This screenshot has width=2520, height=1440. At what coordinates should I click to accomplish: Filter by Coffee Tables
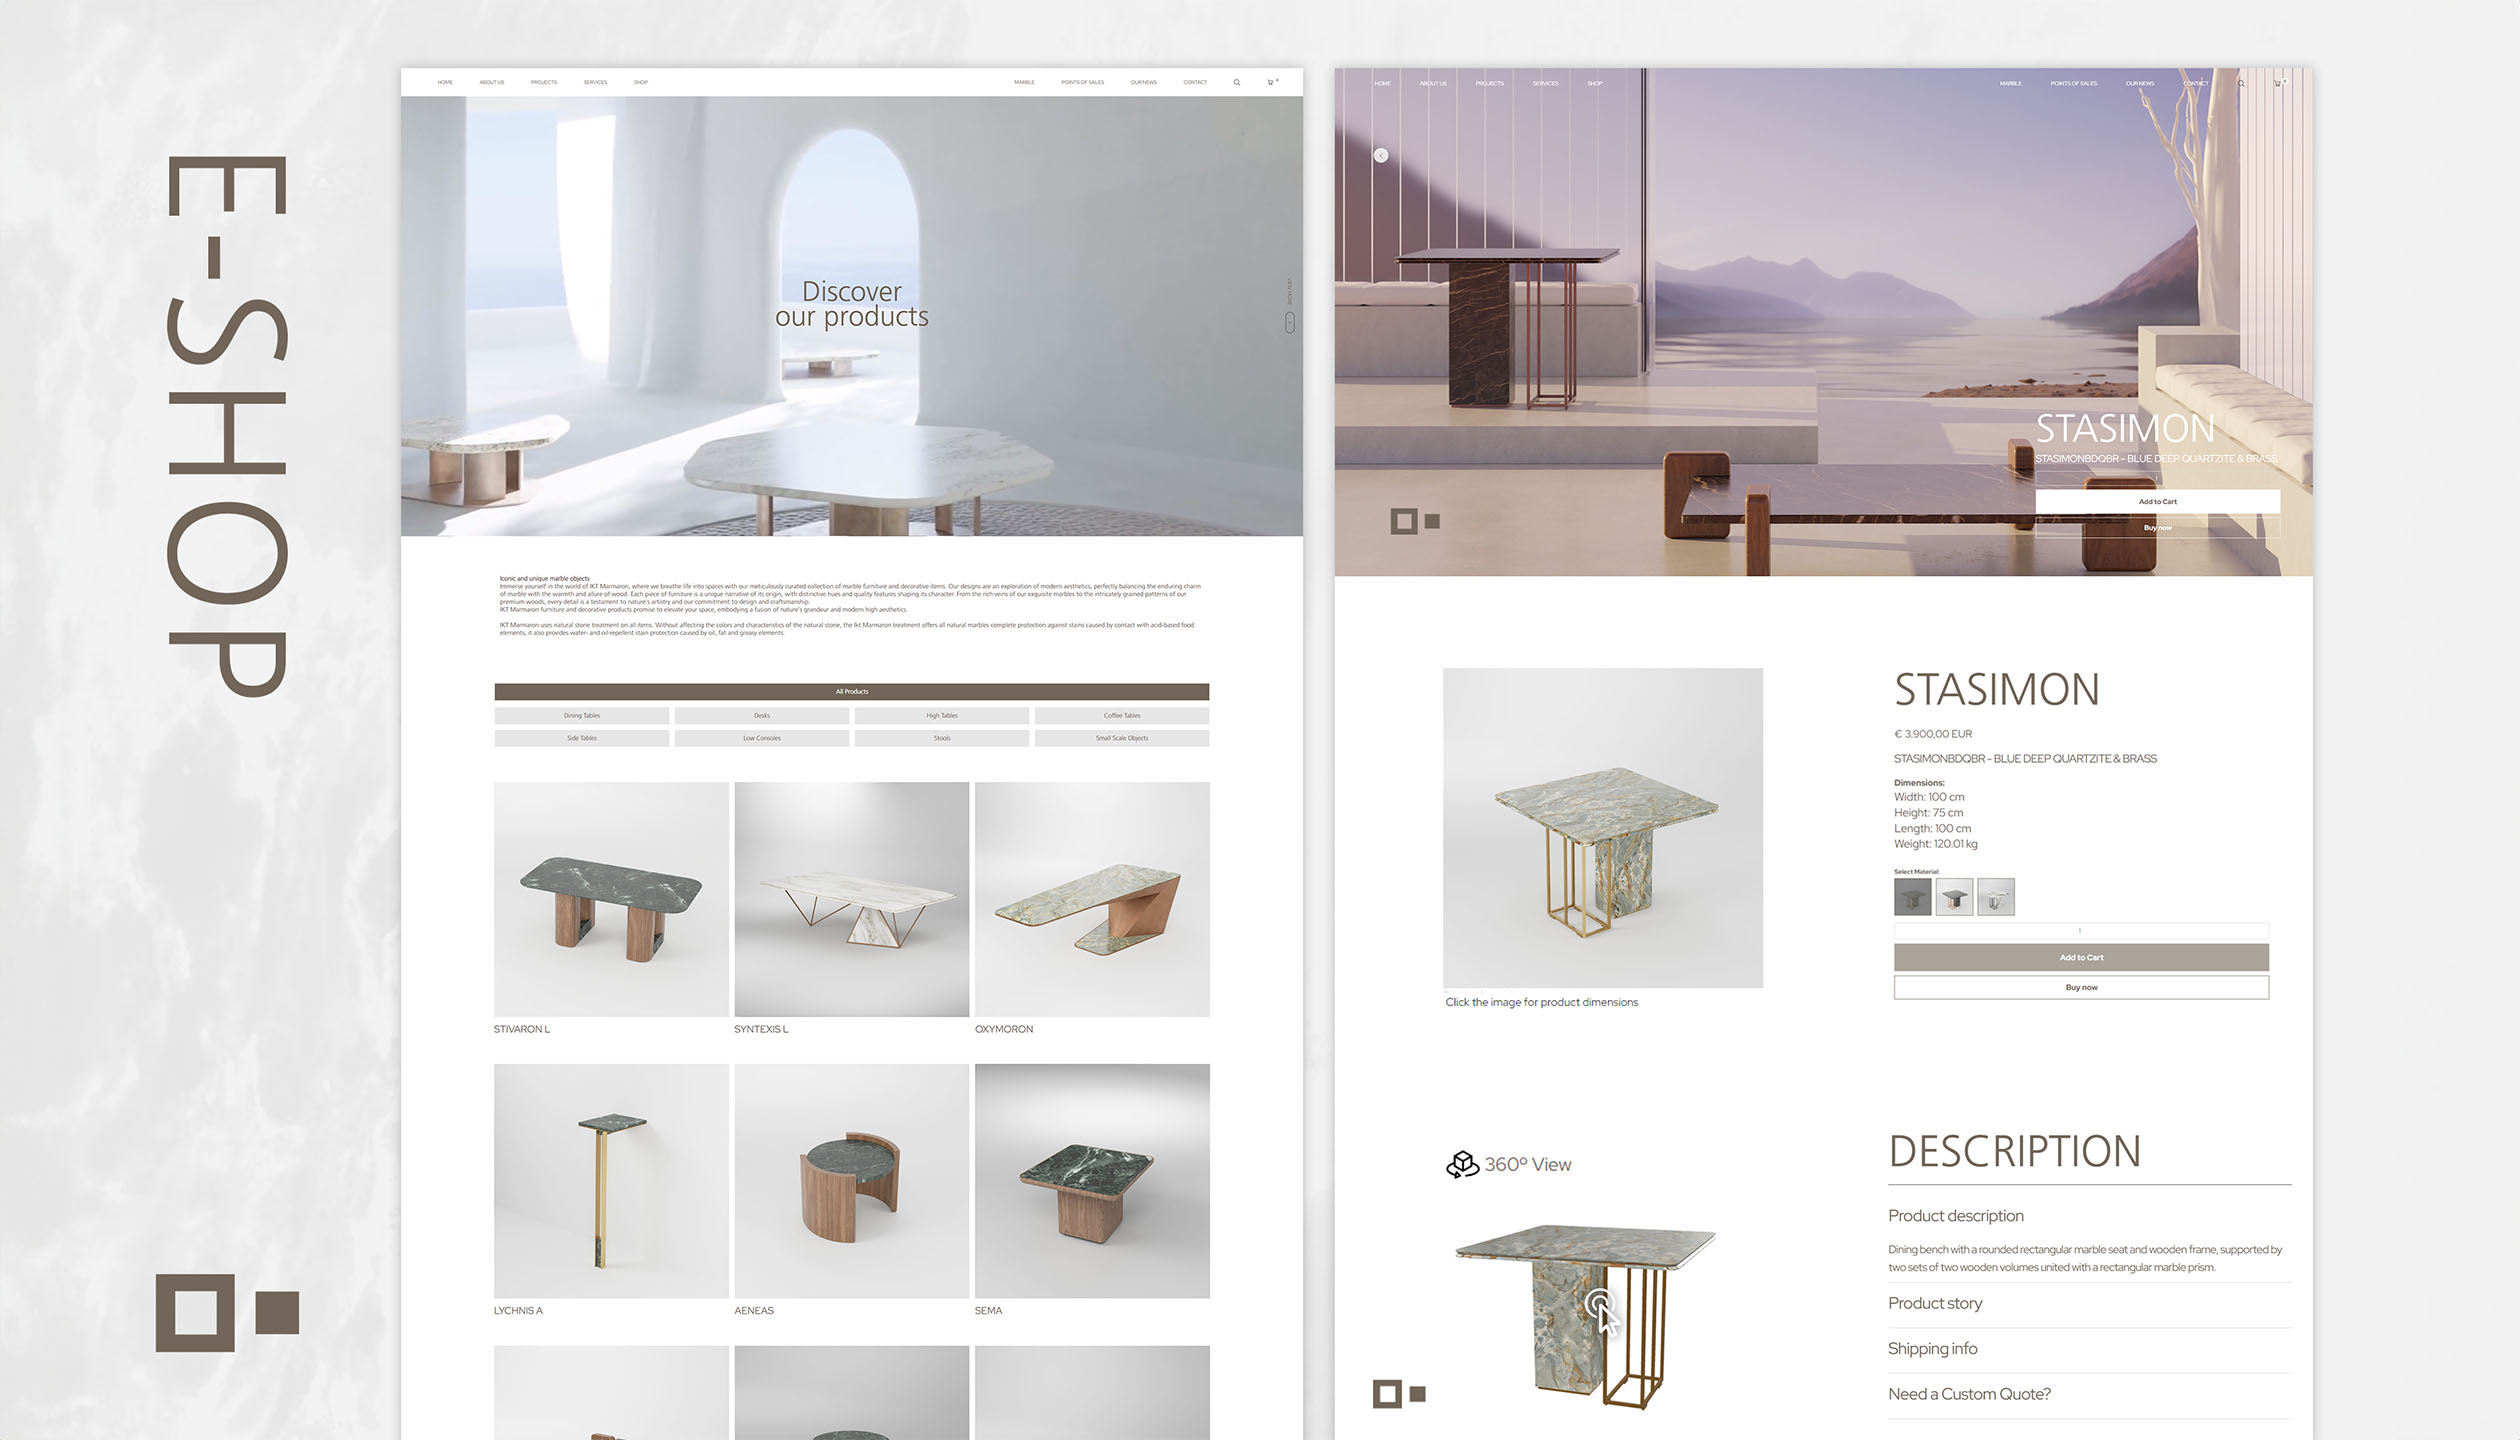coord(1122,716)
